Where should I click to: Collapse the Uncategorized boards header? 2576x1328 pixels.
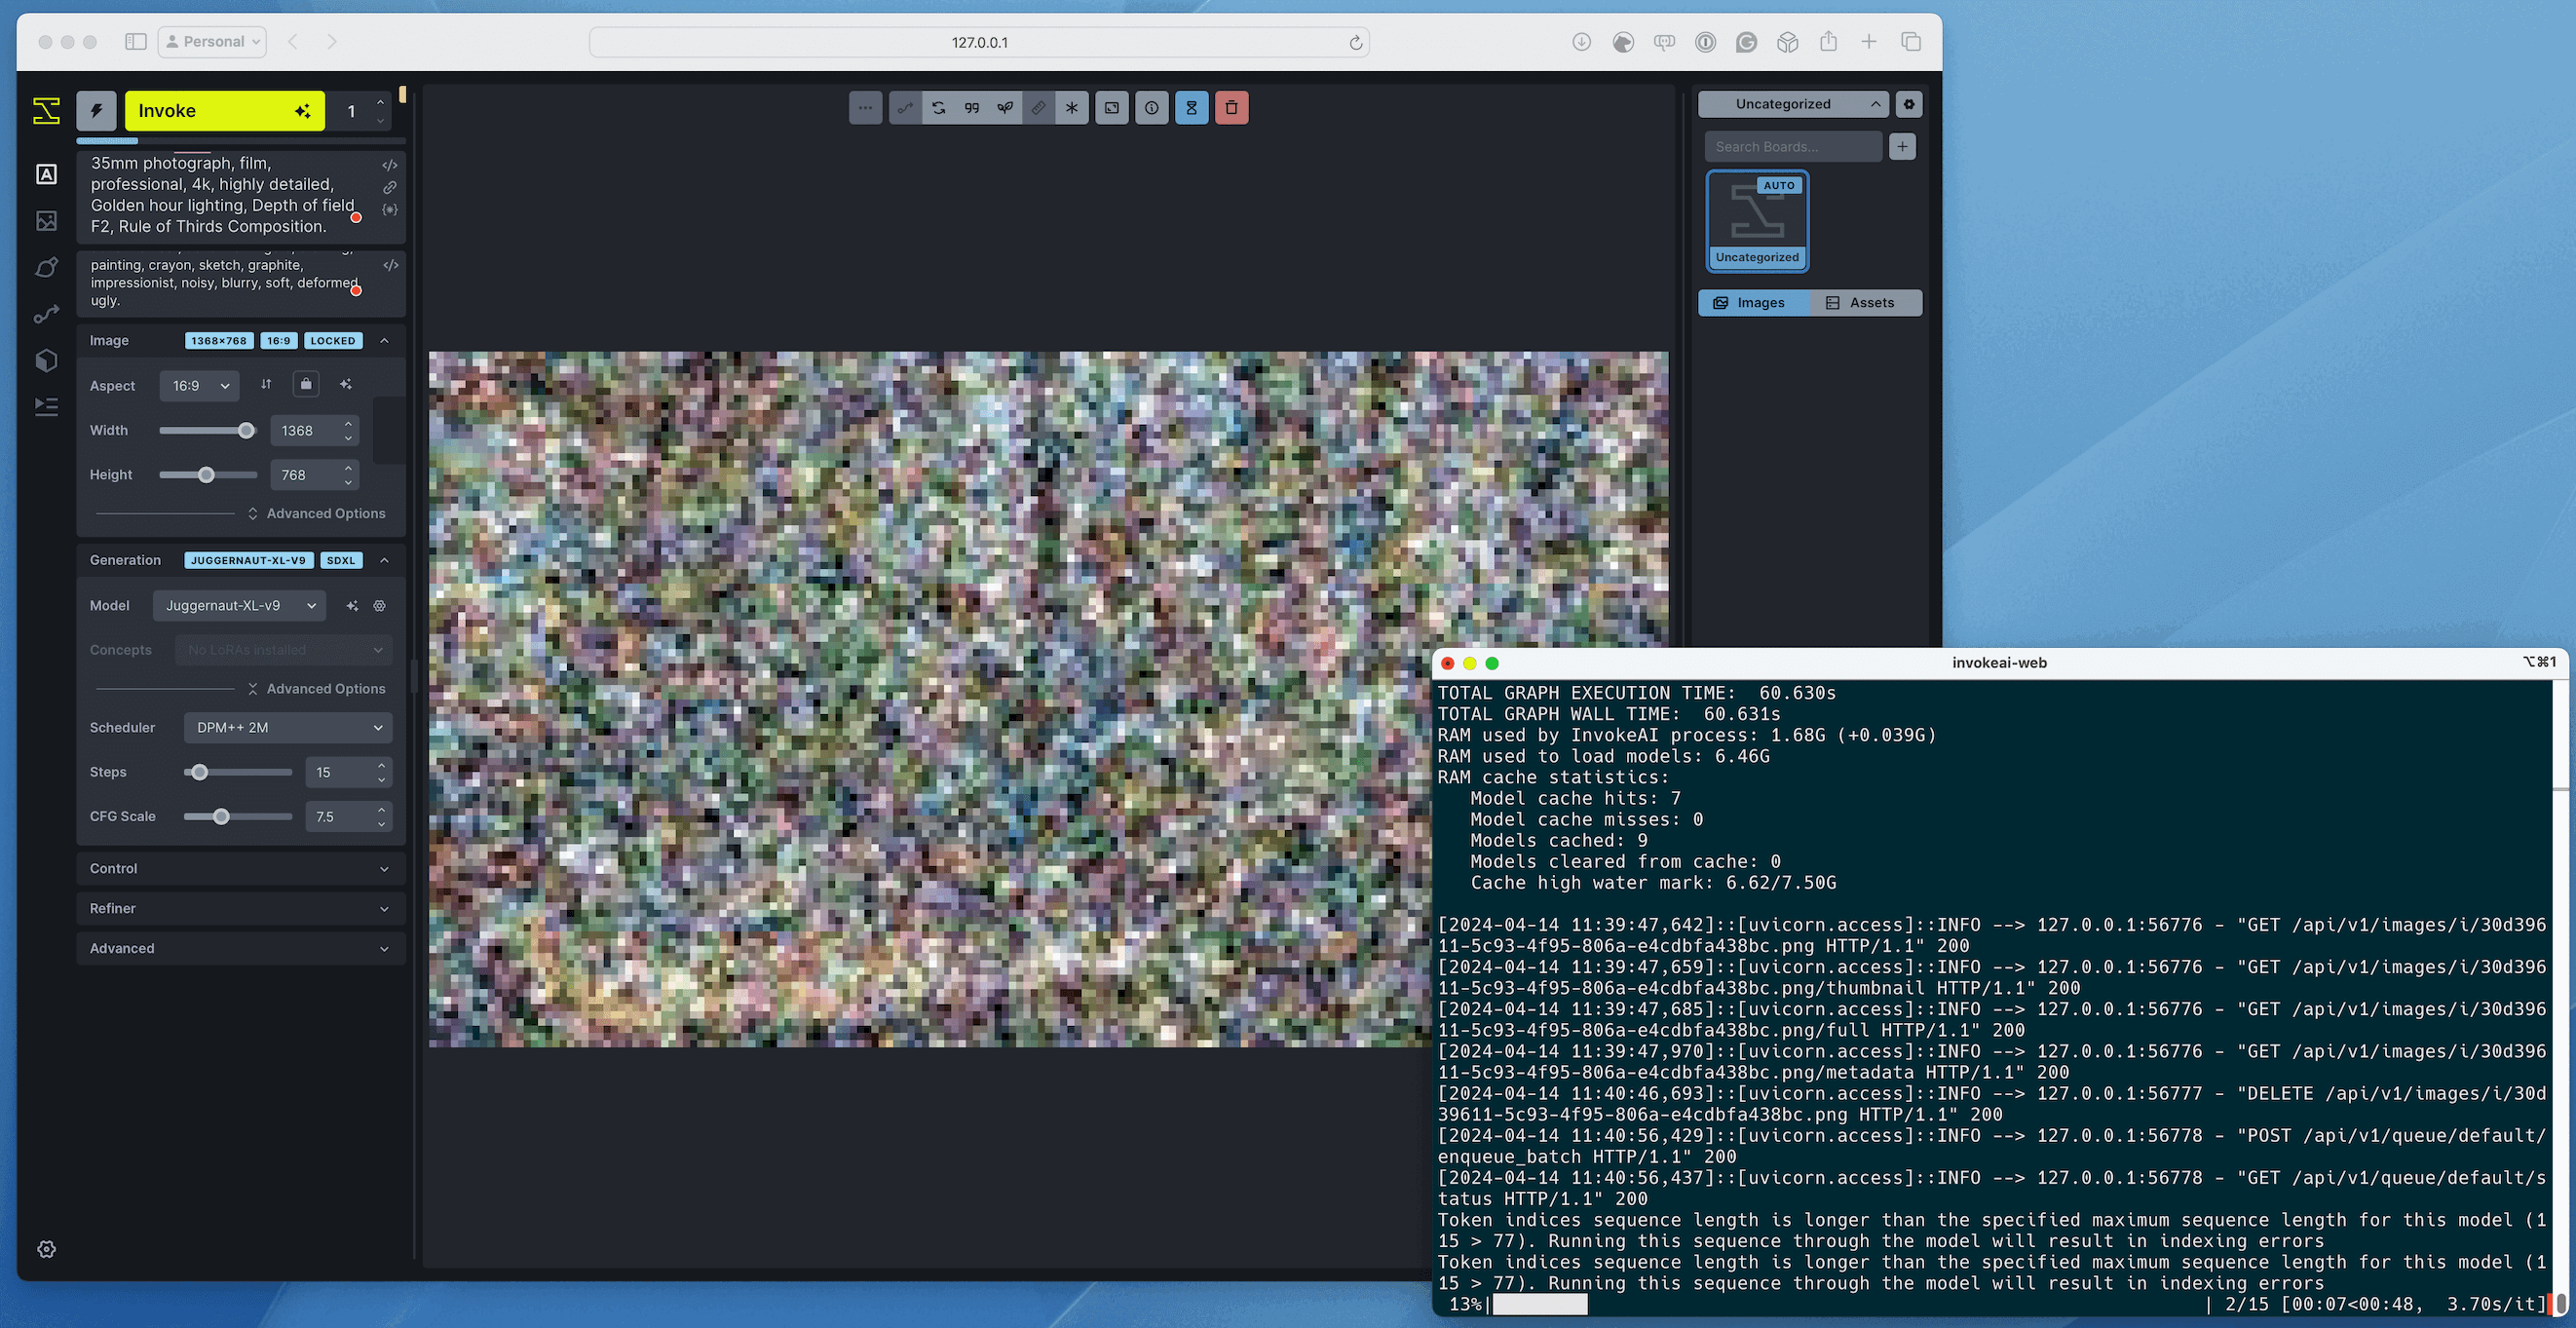[1794, 104]
